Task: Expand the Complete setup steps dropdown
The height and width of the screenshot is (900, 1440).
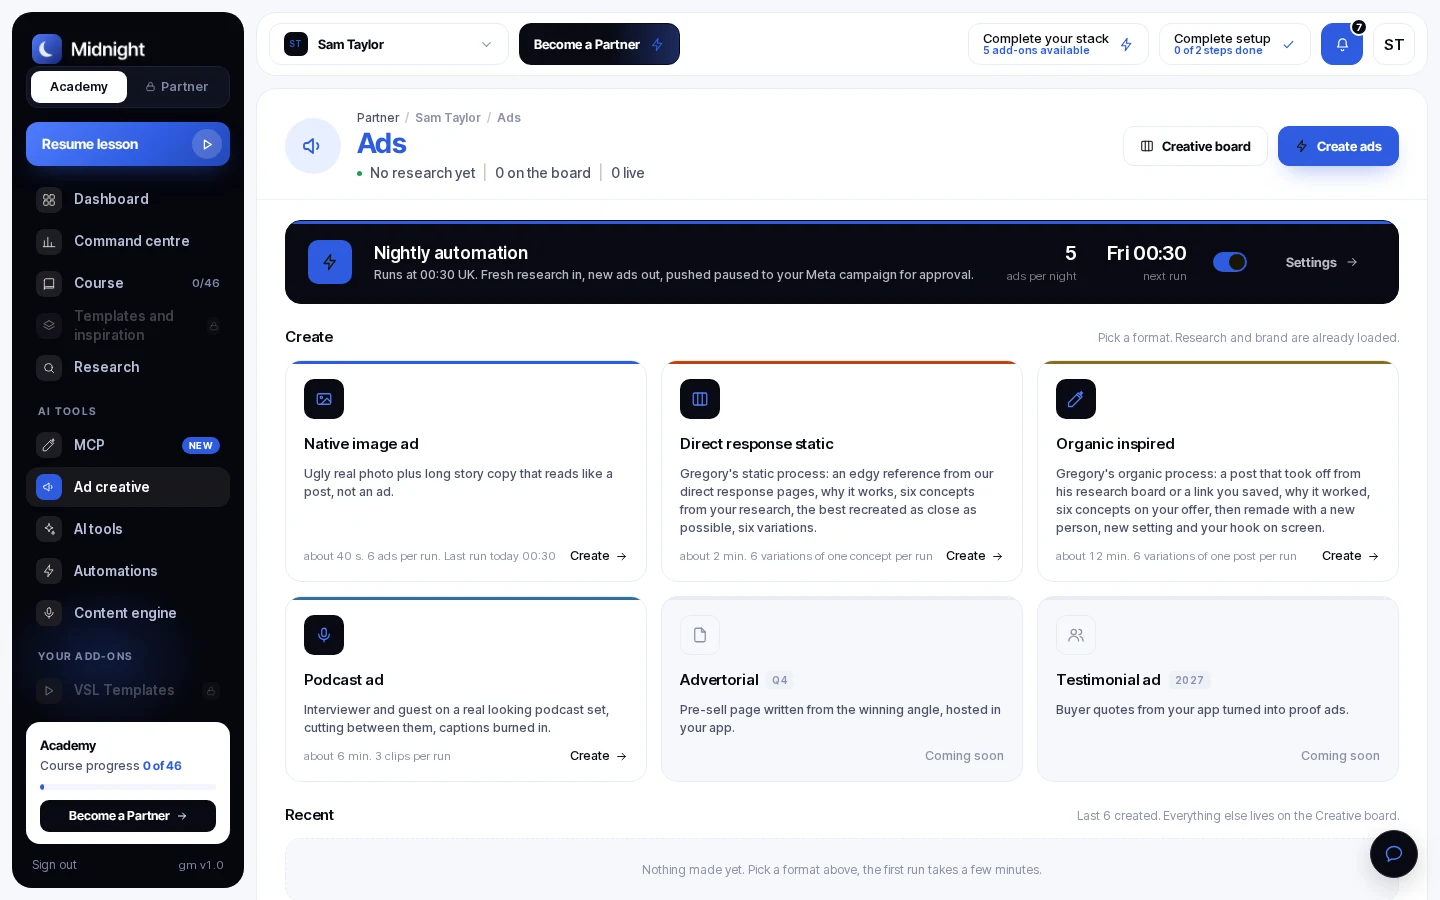Action: click(x=1235, y=44)
